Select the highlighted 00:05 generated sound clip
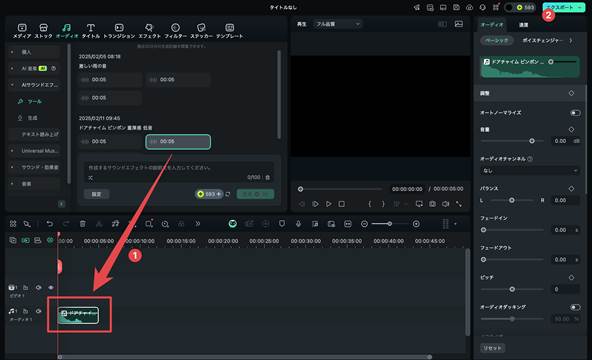Viewport: 592px width, 360px height. [x=178, y=142]
